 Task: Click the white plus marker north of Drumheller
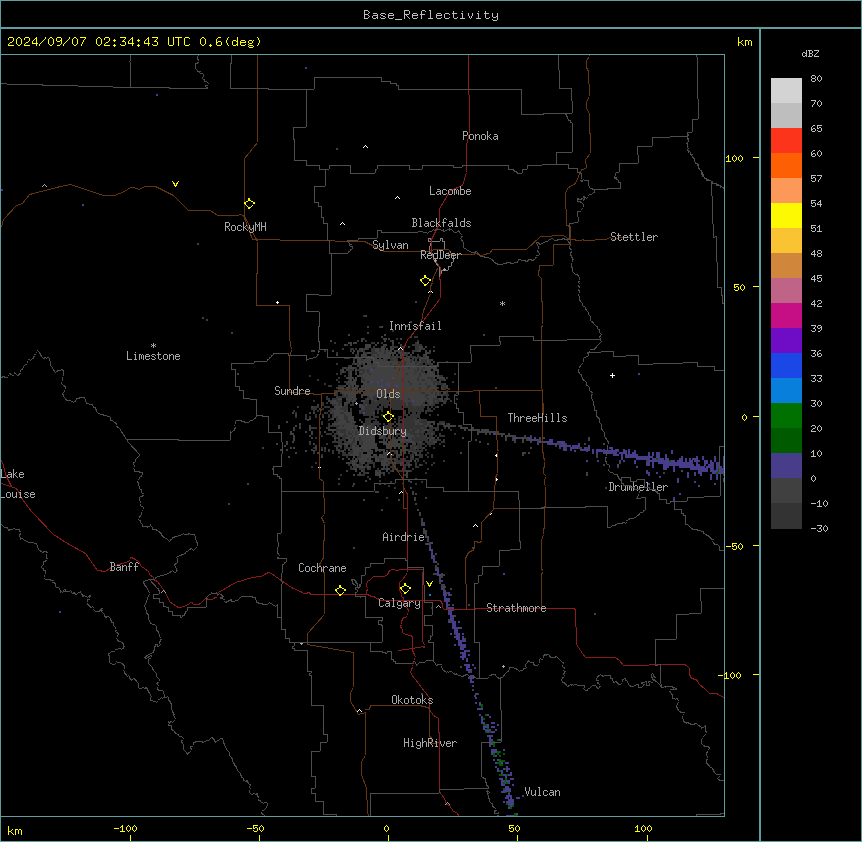pos(612,375)
